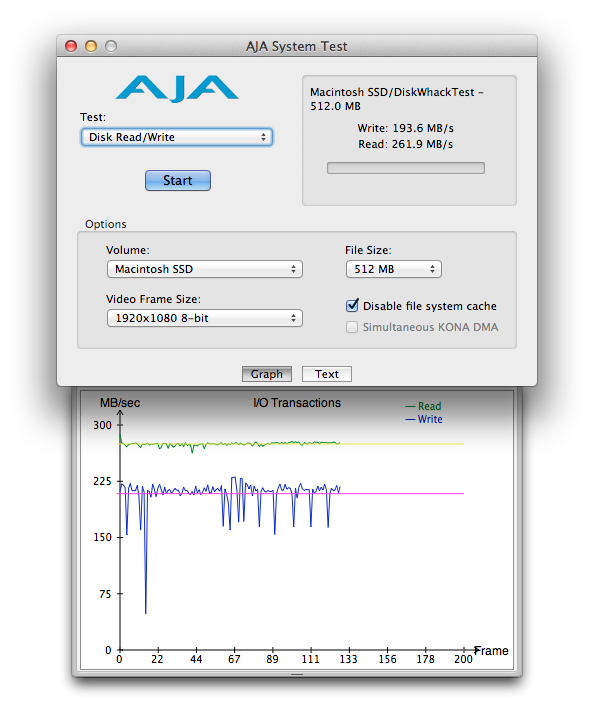Click the Video Frame Size: label
Viewport: 594px width, 701px height.
153,299
